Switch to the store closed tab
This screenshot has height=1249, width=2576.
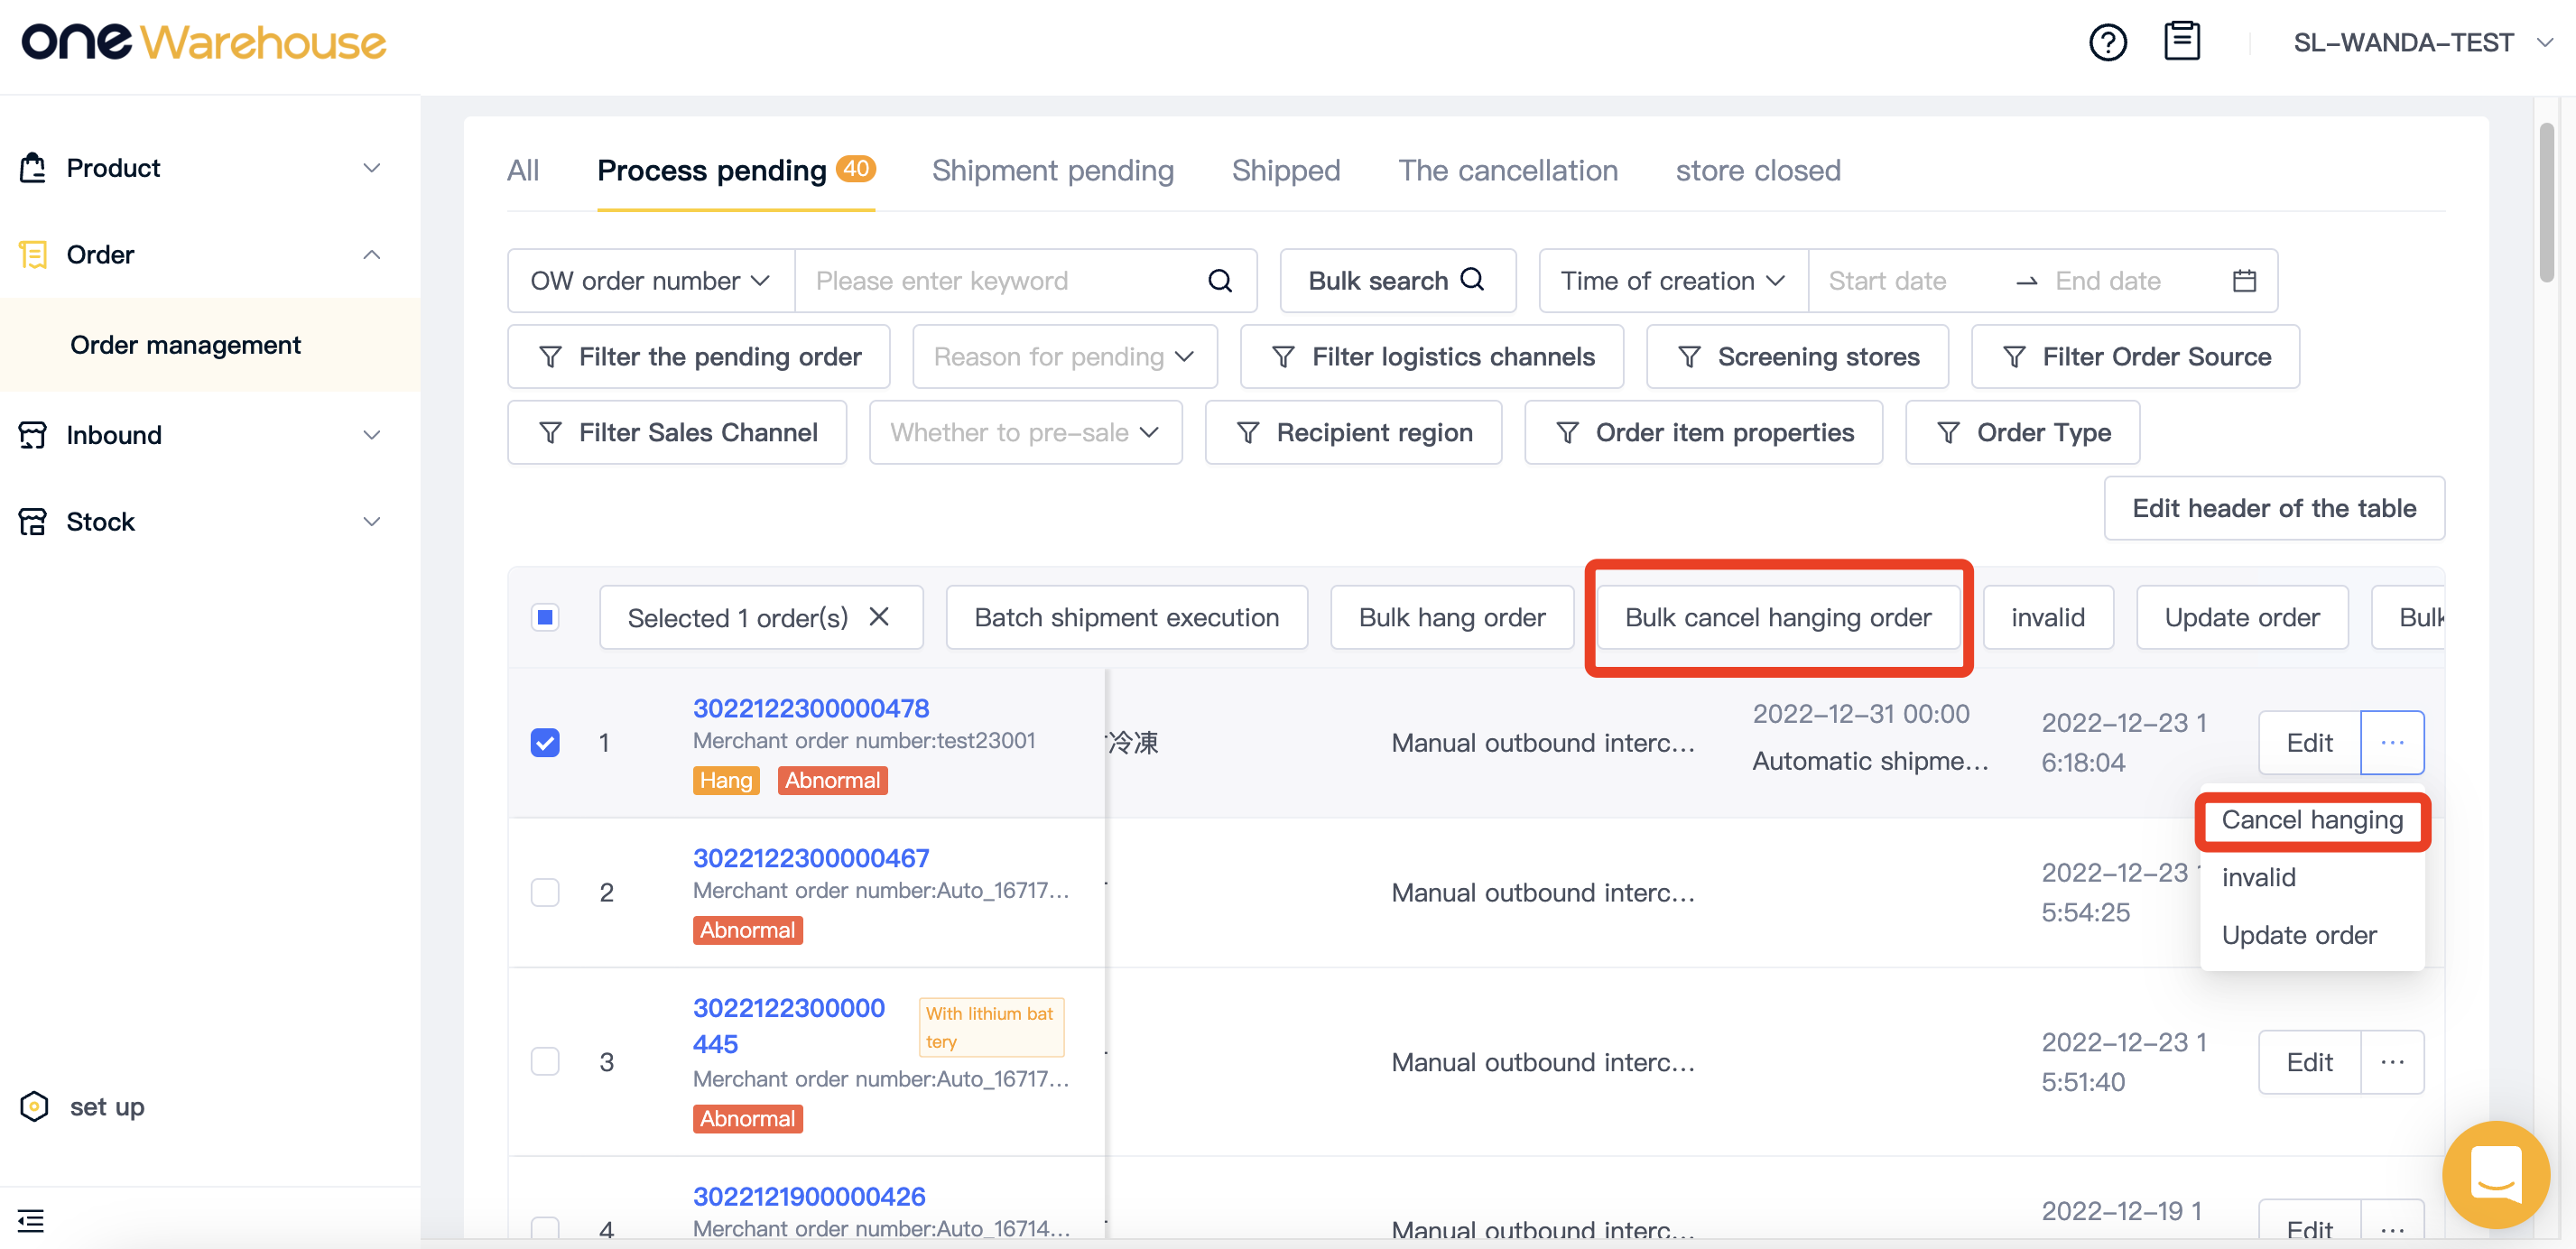(x=1757, y=171)
